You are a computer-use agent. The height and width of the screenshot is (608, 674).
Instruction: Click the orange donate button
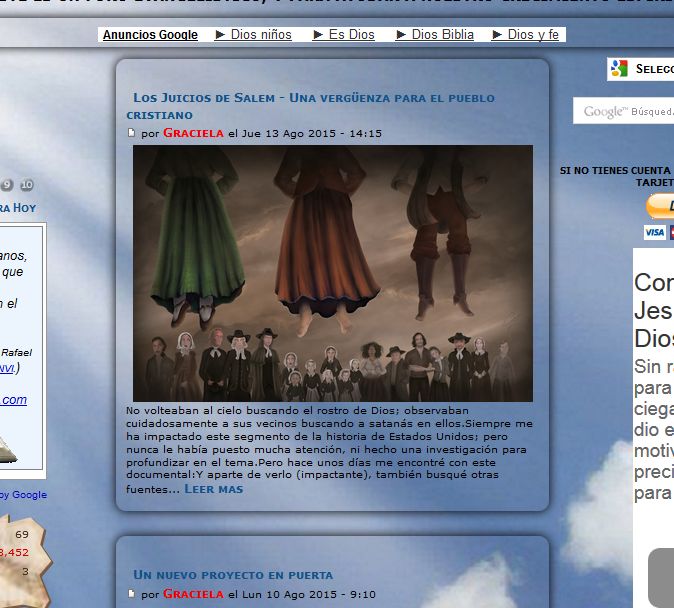click(x=660, y=207)
